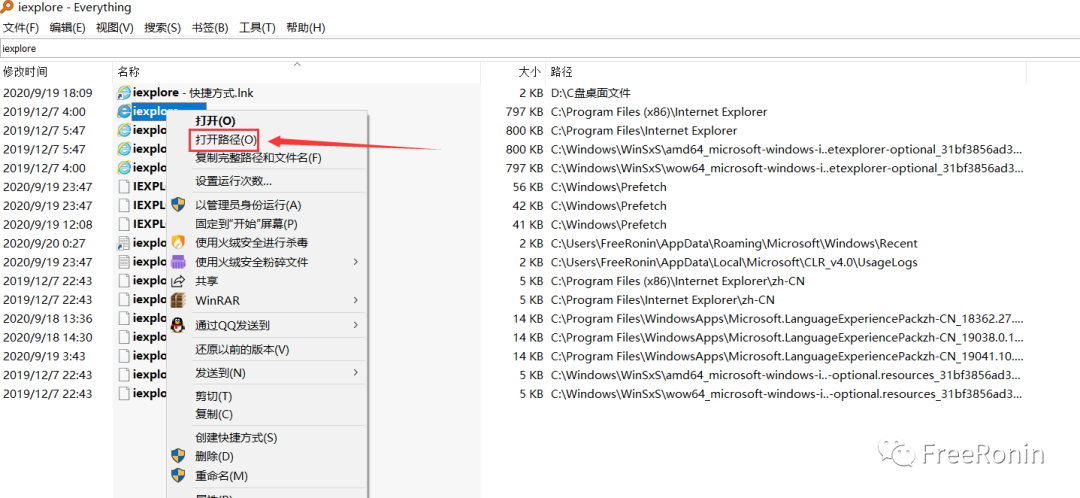Open the 书签(B) menu
Screen dimensions: 1080x498
(209, 28)
